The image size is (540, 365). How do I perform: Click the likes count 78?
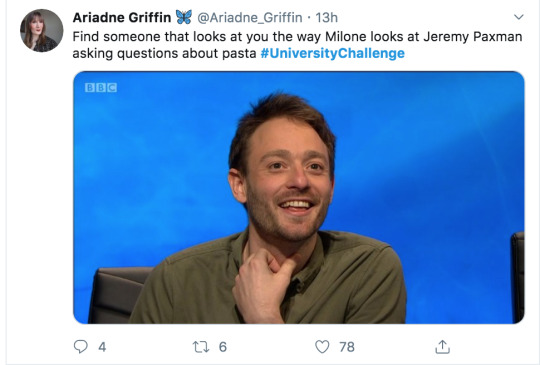(x=347, y=347)
